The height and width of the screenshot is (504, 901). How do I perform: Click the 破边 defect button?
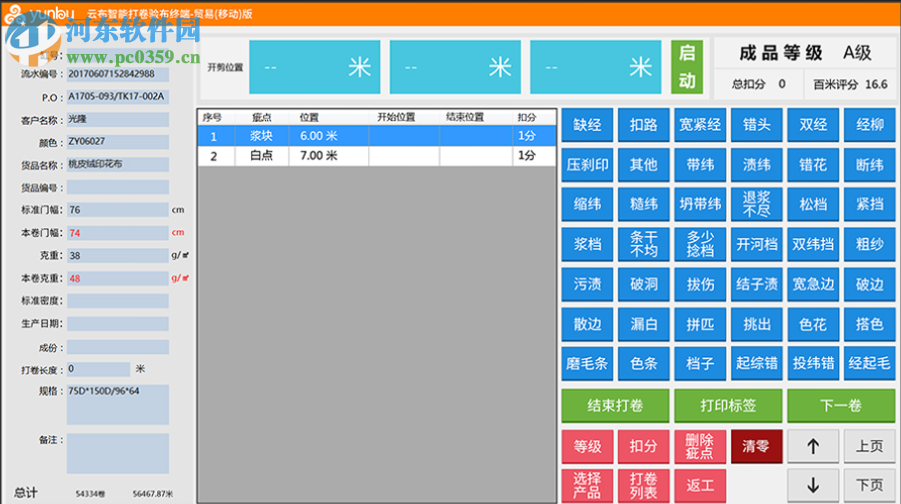(x=869, y=284)
